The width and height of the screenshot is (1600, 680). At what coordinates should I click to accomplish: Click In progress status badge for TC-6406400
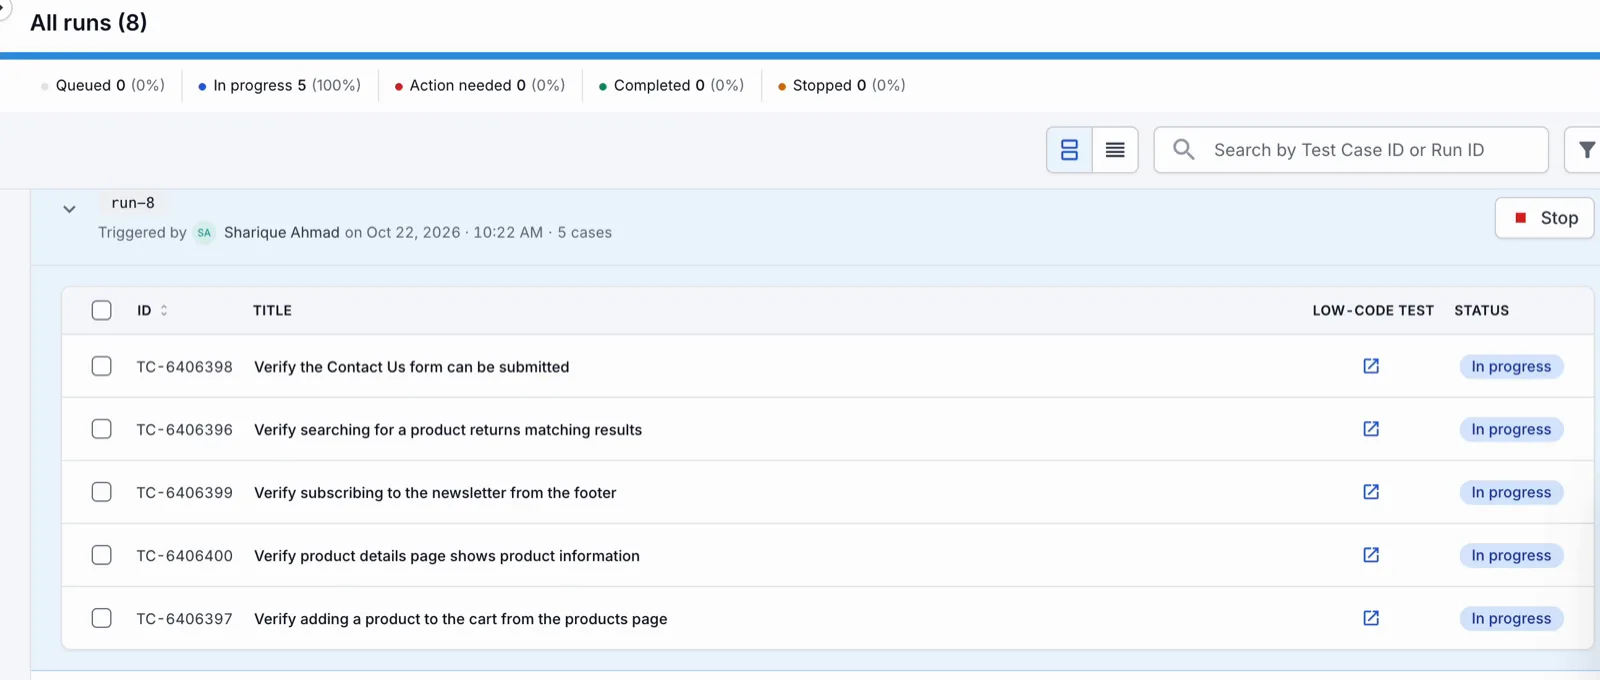tap(1511, 556)
